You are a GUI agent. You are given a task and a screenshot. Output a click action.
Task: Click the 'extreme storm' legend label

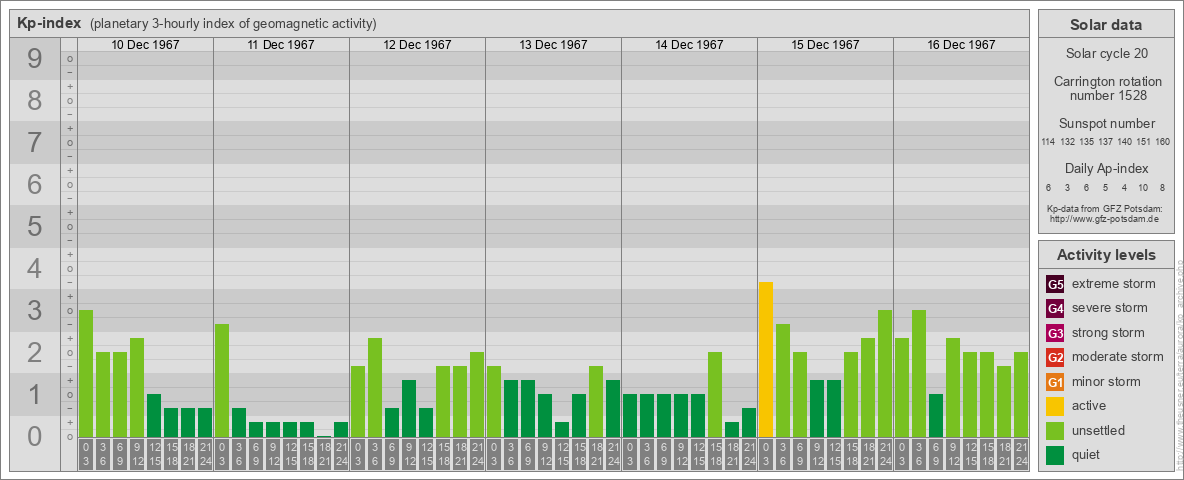[x=1114, y=285]
